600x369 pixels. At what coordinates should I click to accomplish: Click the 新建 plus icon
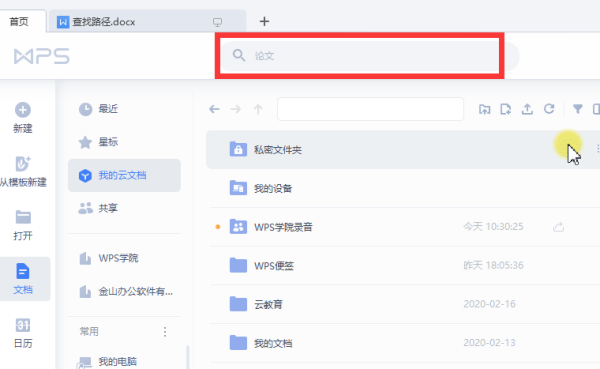(x=23, y=110)
